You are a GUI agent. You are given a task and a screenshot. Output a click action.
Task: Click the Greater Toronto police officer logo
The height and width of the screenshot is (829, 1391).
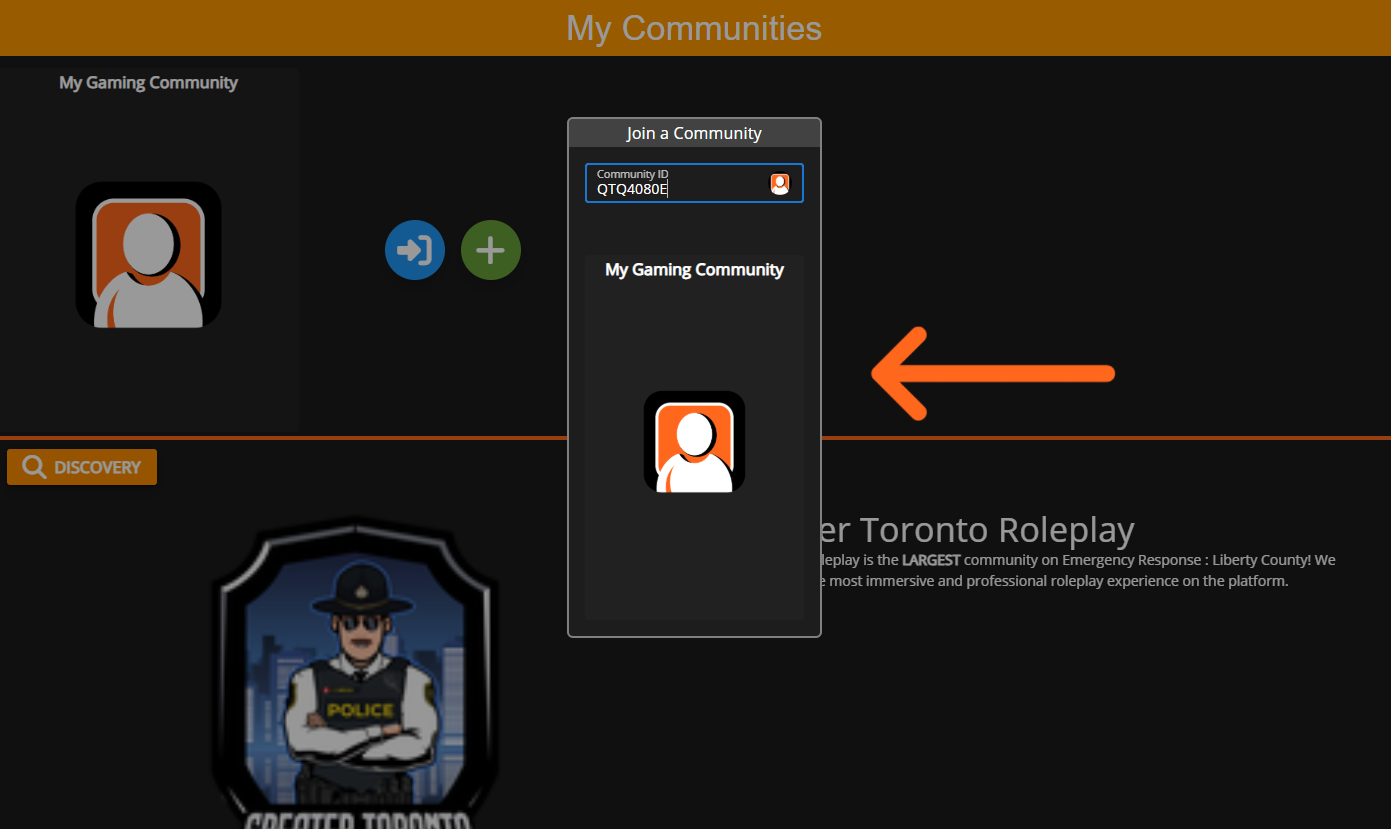point(355,670)
